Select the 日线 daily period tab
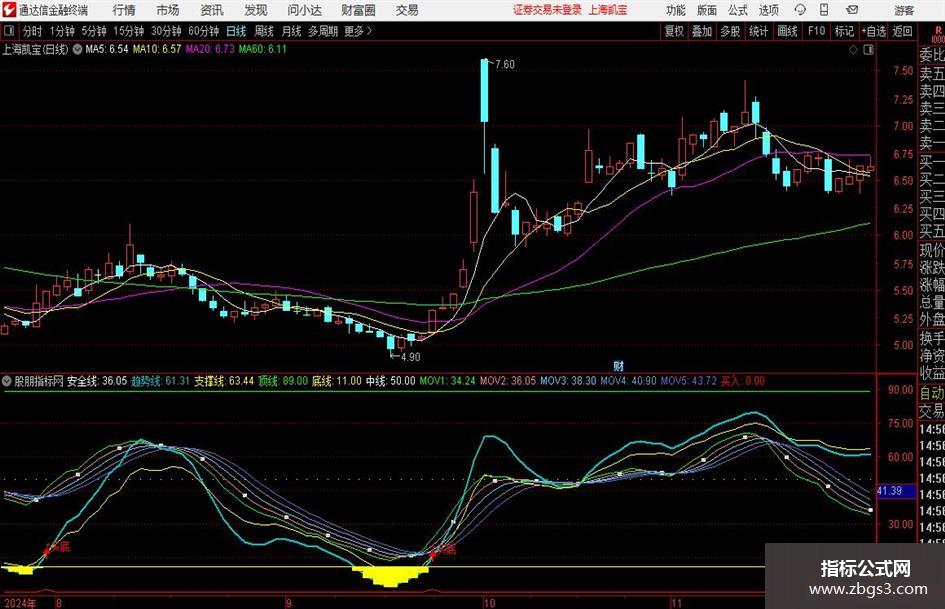 coord(236,31)
